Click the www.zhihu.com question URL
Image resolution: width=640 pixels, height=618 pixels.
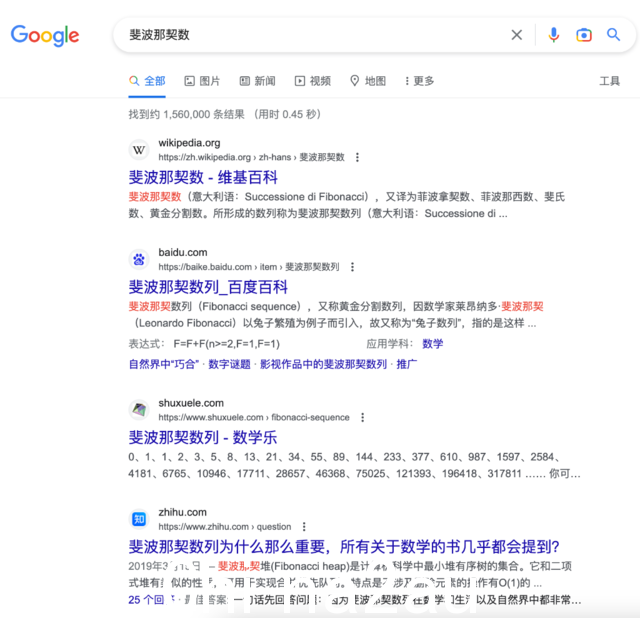(225, 527)
